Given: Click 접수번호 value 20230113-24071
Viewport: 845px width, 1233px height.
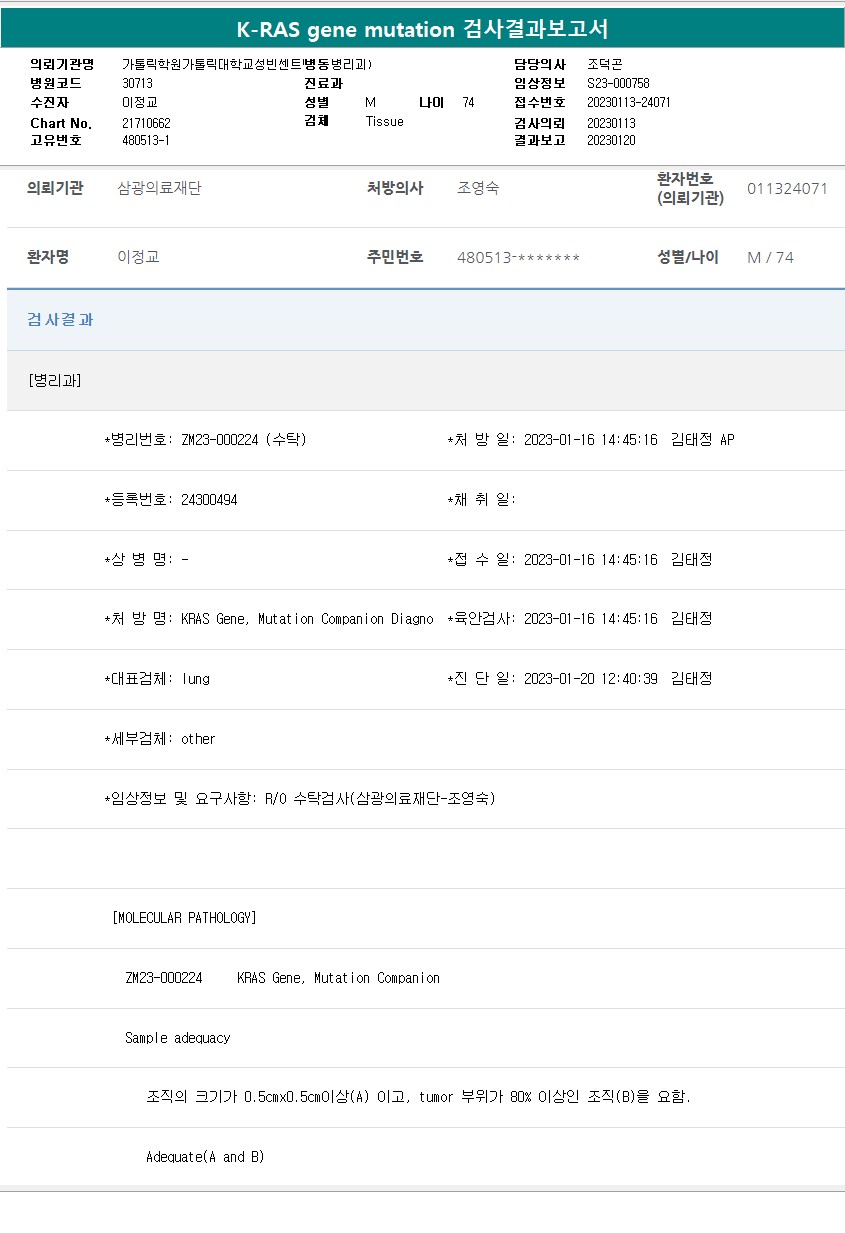Looking at the screenshot, I should coord(628,103).
